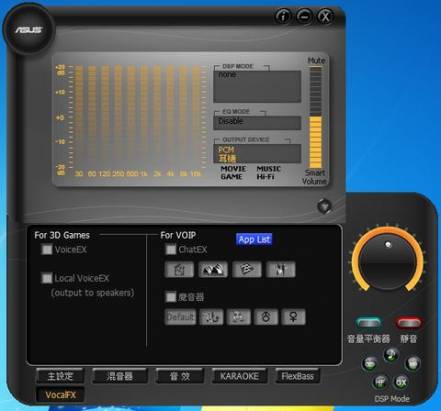
Task: Toggle the green 音量平衡器 Smart Volume switch
Action: click(369, 323)
